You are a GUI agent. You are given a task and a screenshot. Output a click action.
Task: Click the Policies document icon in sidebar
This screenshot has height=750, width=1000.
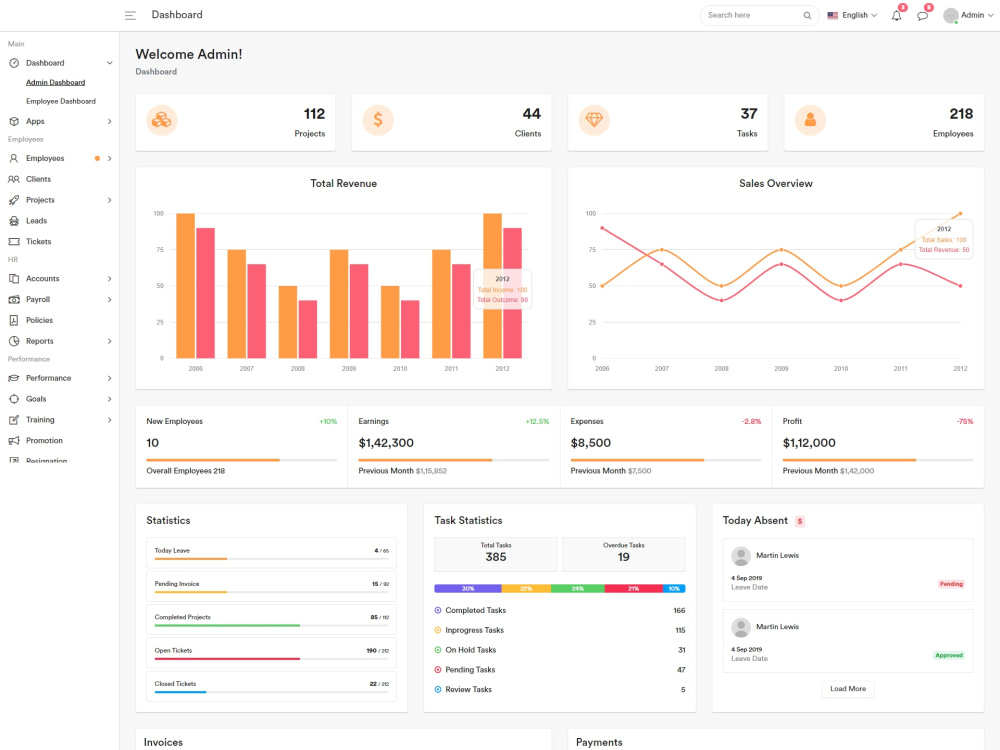14,320
